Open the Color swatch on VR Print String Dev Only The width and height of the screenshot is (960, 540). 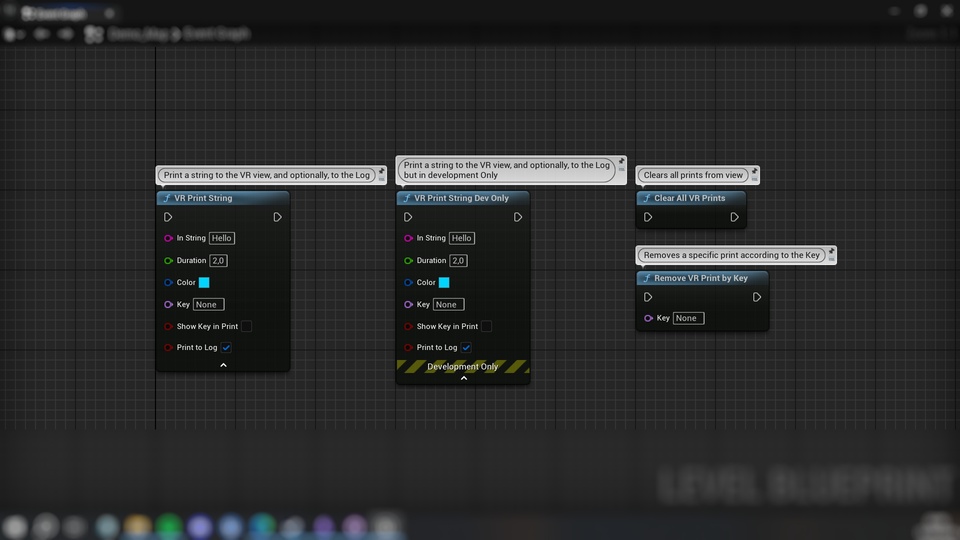(x=444, y=283)
